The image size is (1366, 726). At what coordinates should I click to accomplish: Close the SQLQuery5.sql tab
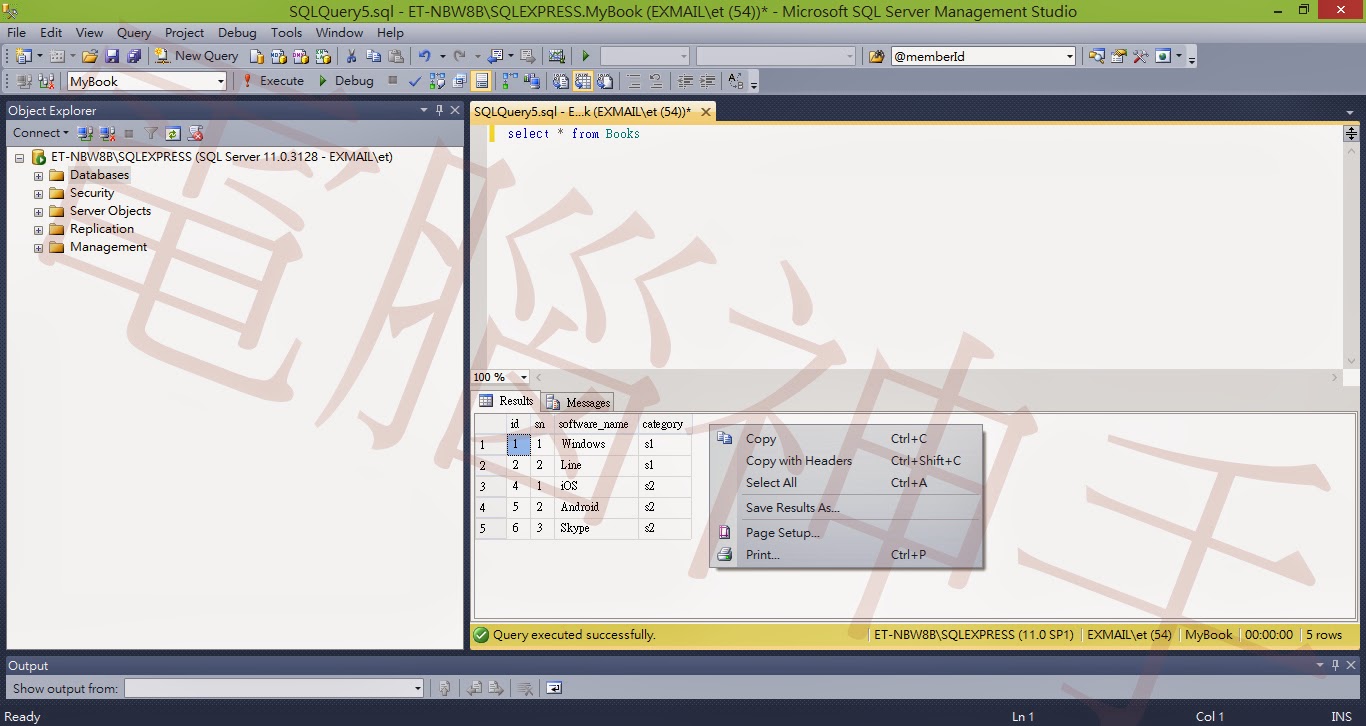[706, 112]
